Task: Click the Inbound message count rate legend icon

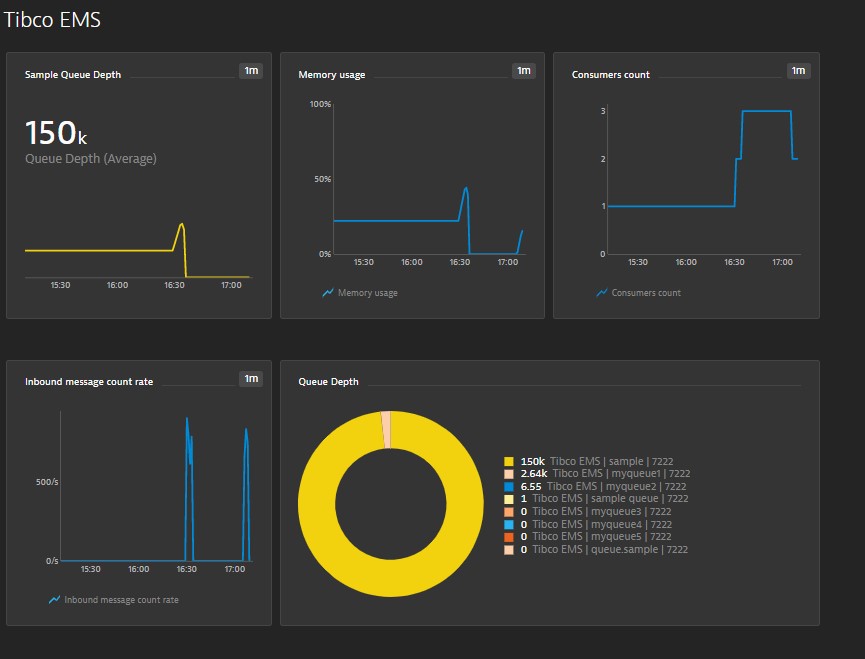Action: 54,599
